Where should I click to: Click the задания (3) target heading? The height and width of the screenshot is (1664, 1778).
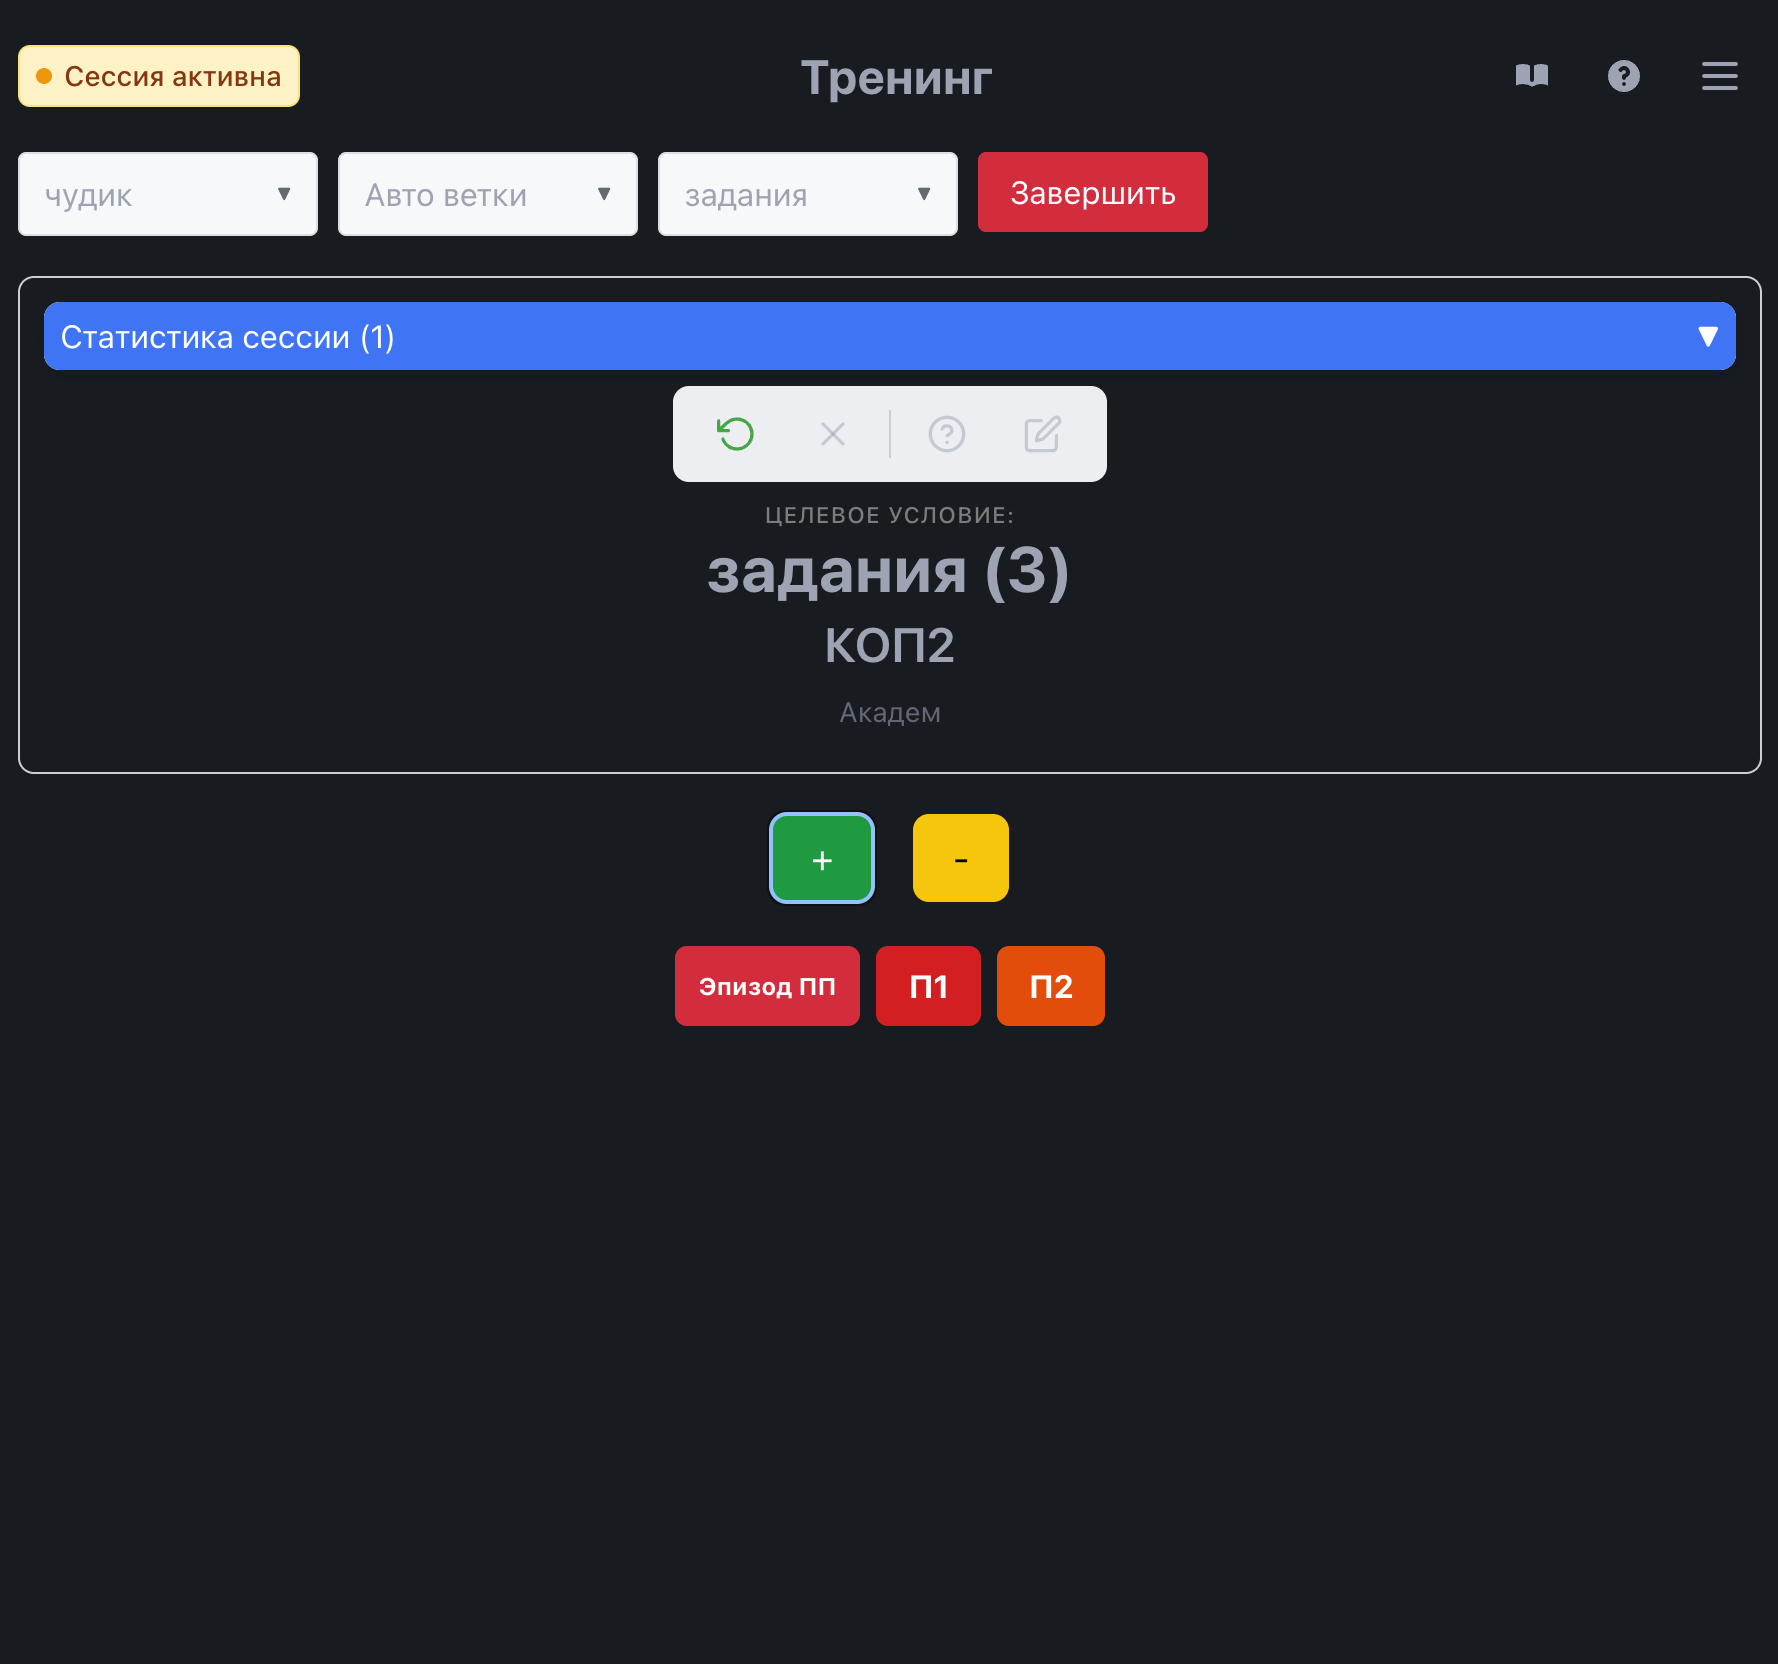tap(888, 572)
